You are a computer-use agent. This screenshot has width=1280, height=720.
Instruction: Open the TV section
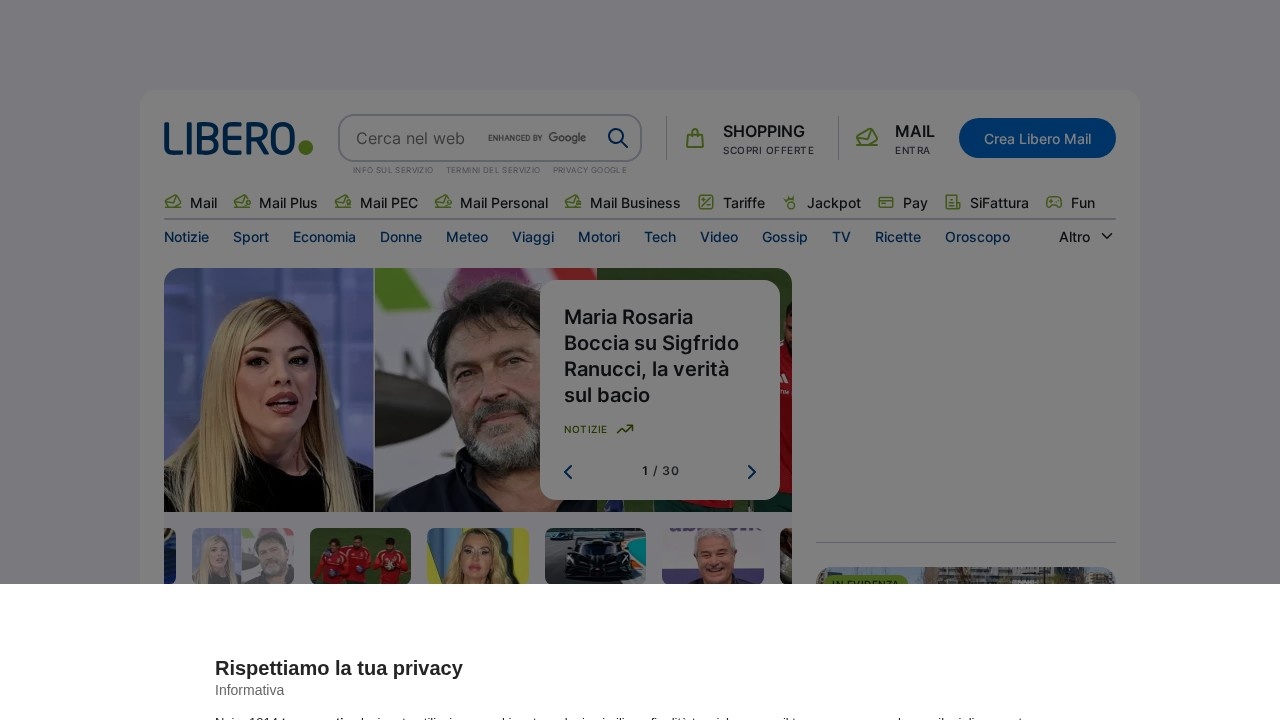tap(841, 237)
